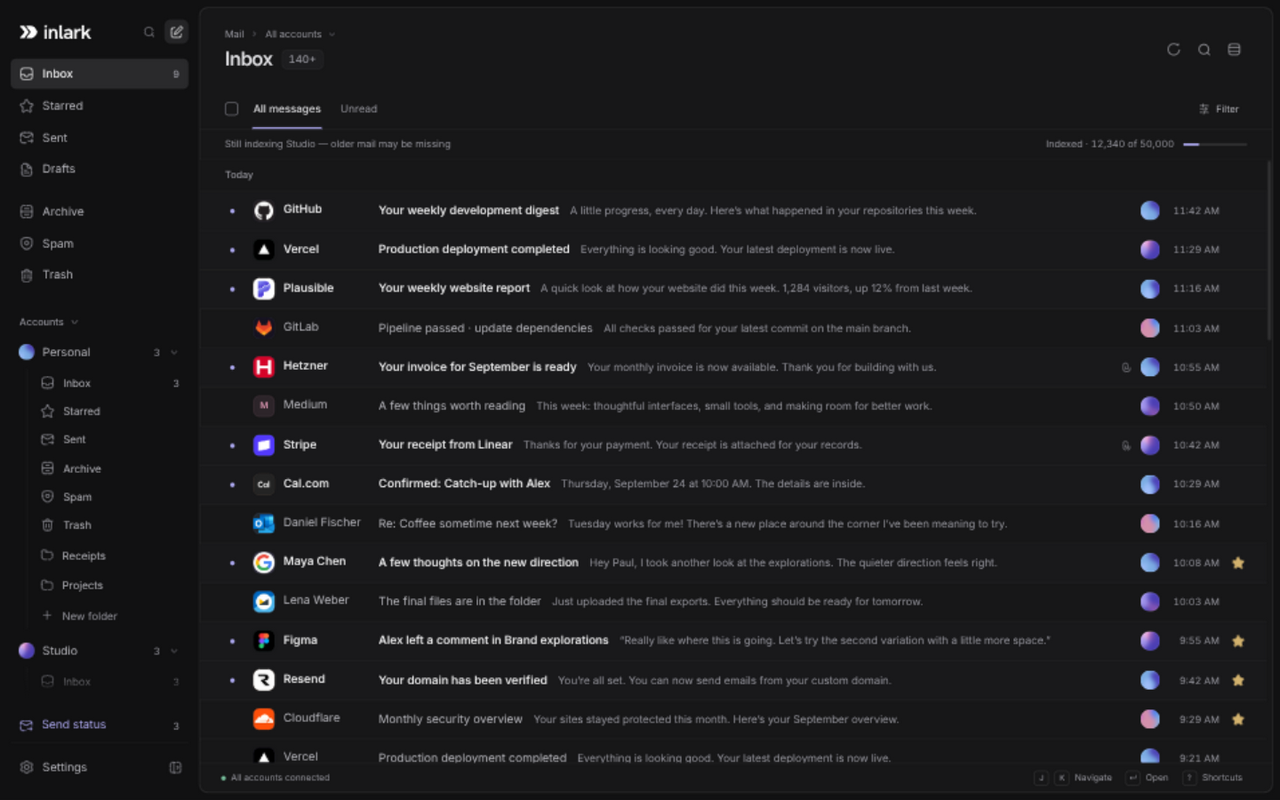This screenshot has height=800, width=1280.
Task: Click the Mail breadcrumb link
Action: pos(234,34)
